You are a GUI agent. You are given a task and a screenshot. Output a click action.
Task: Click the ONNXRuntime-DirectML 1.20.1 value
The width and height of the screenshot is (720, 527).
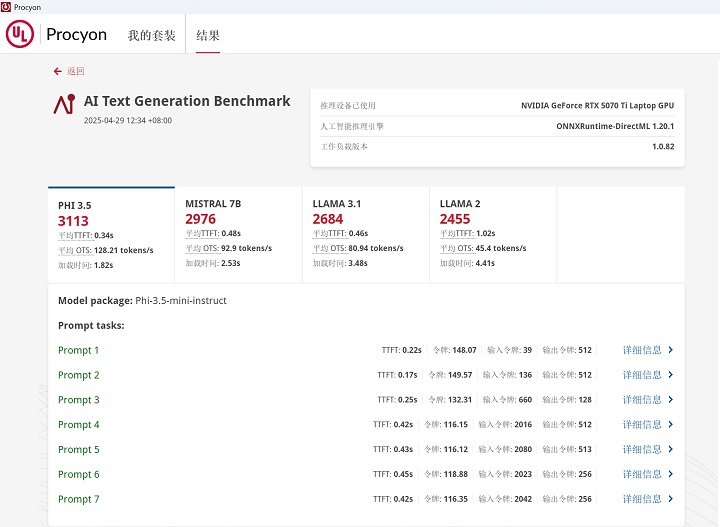pyautogui.click(x=615, y=126)
